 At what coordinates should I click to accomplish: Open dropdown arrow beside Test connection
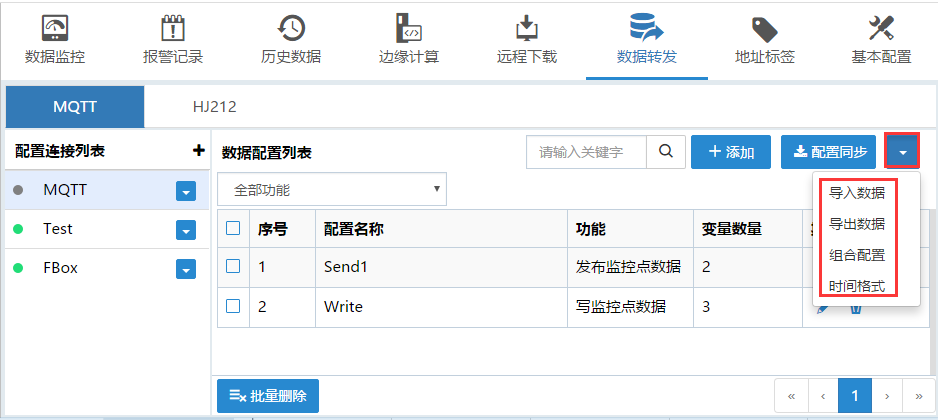(x=185, y=230)
